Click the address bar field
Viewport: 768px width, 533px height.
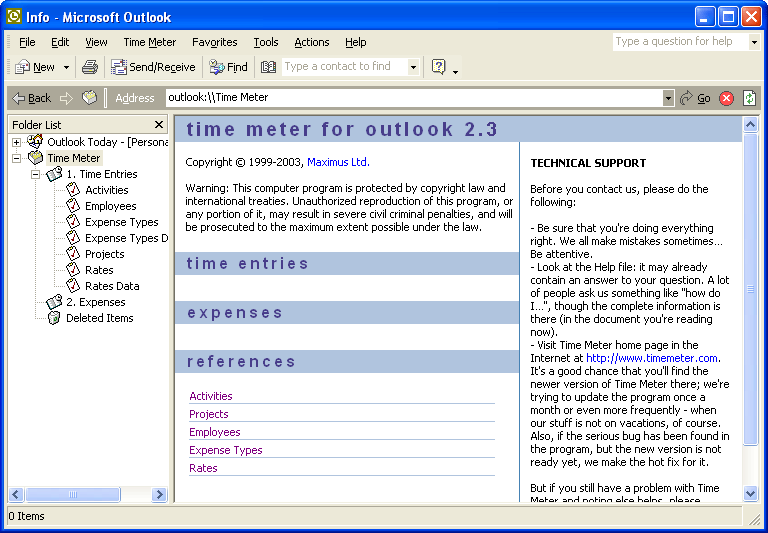414,97
